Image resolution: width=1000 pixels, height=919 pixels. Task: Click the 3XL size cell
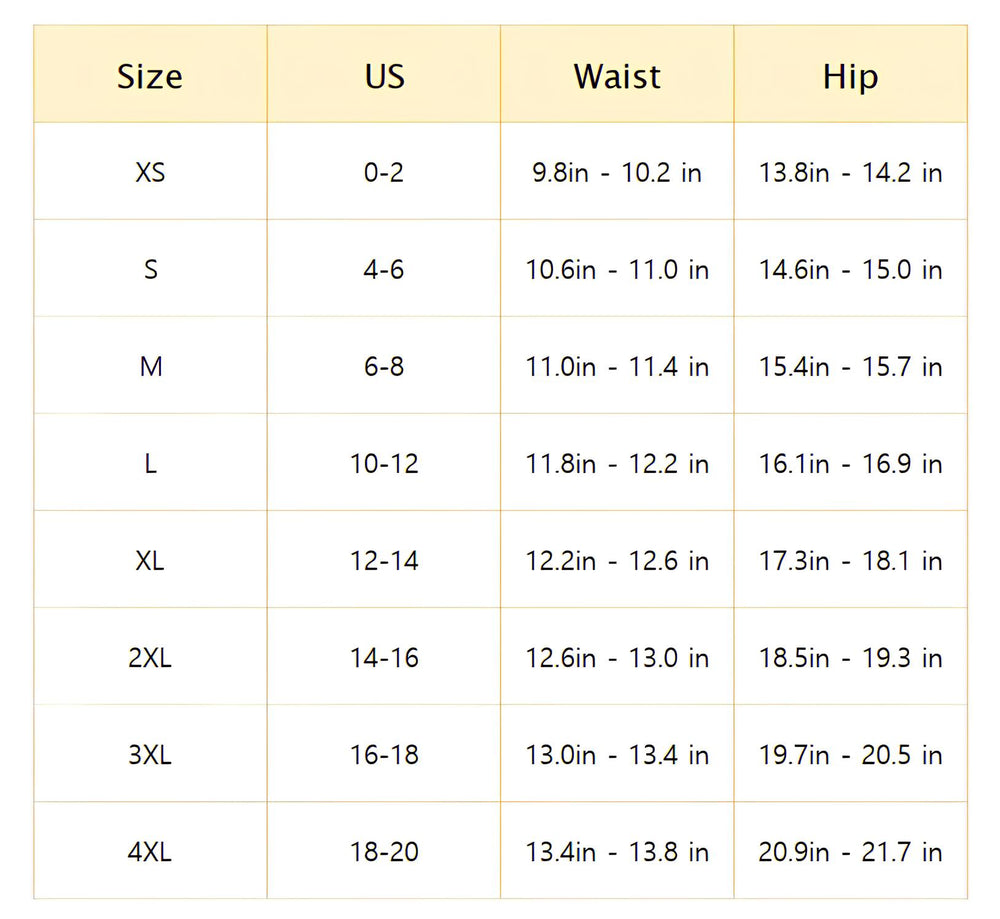(150, 755)
